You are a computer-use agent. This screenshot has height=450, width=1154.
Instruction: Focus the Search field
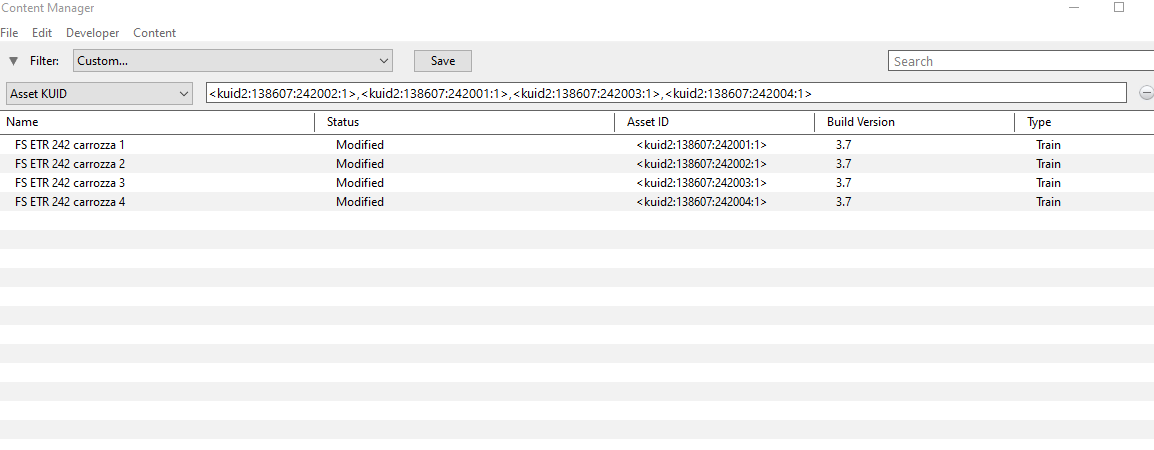pyautogui.click(x=1021, y=61)
